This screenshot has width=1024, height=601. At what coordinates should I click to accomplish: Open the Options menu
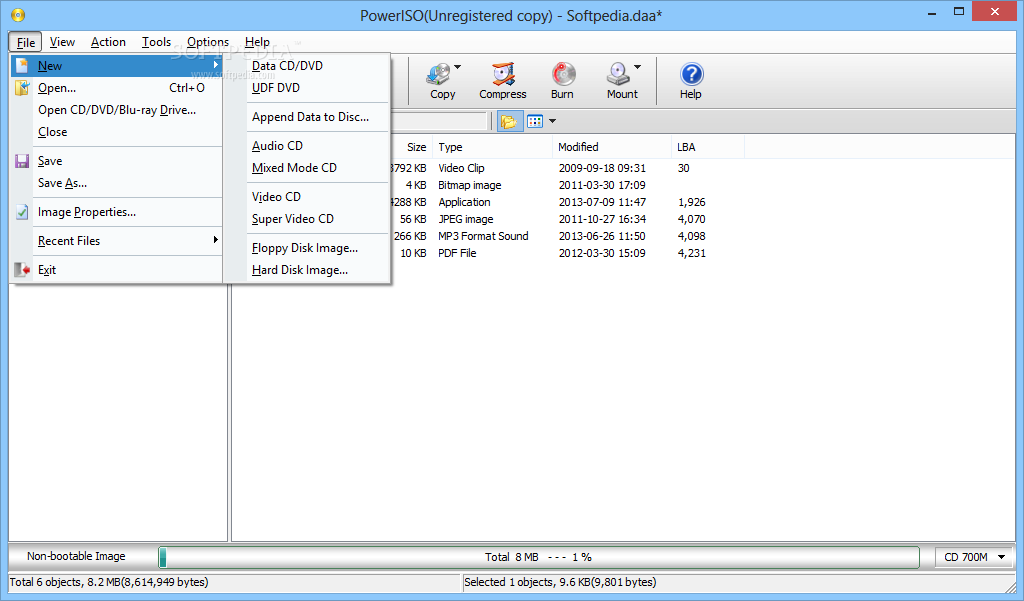tap(208, 42)
